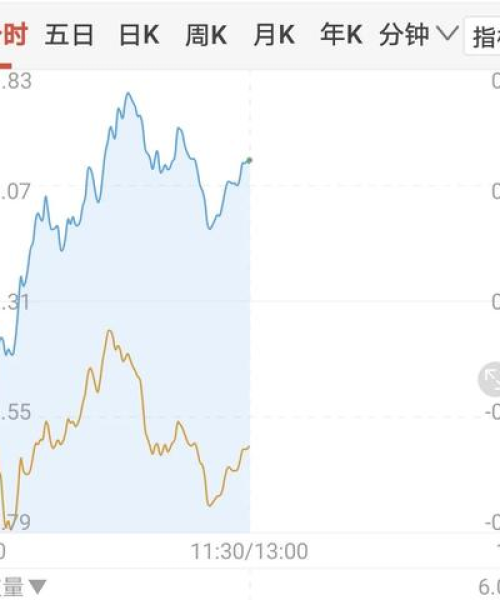Click the blue price line's highest peak
The image size is (500, 600).
click(129, 93)
